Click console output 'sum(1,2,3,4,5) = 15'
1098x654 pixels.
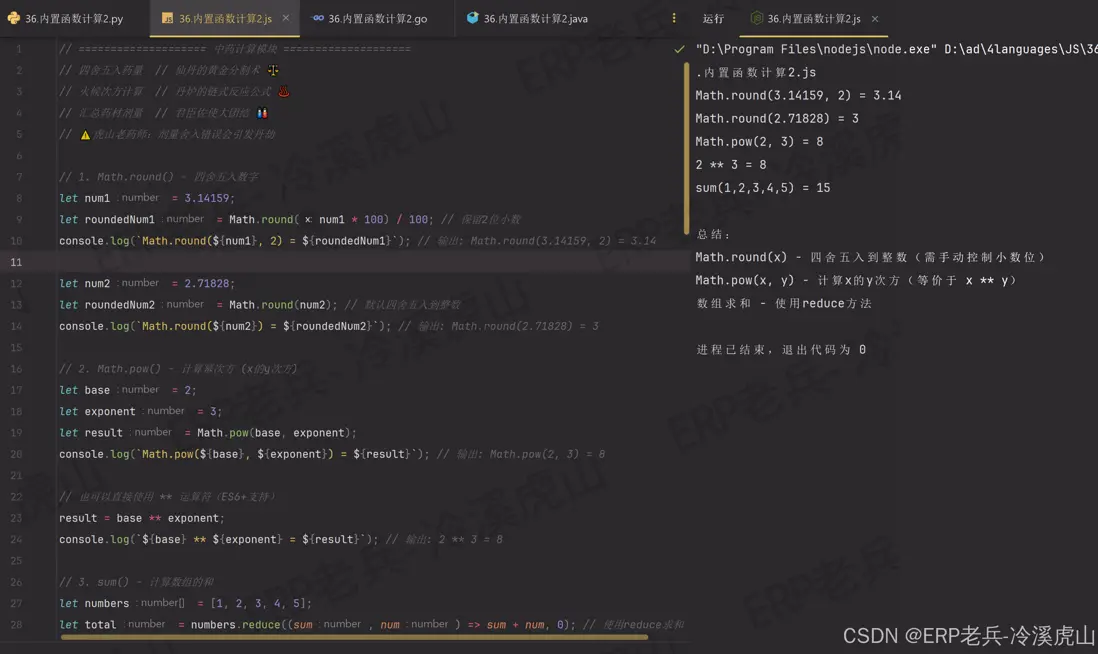(763, 188)
